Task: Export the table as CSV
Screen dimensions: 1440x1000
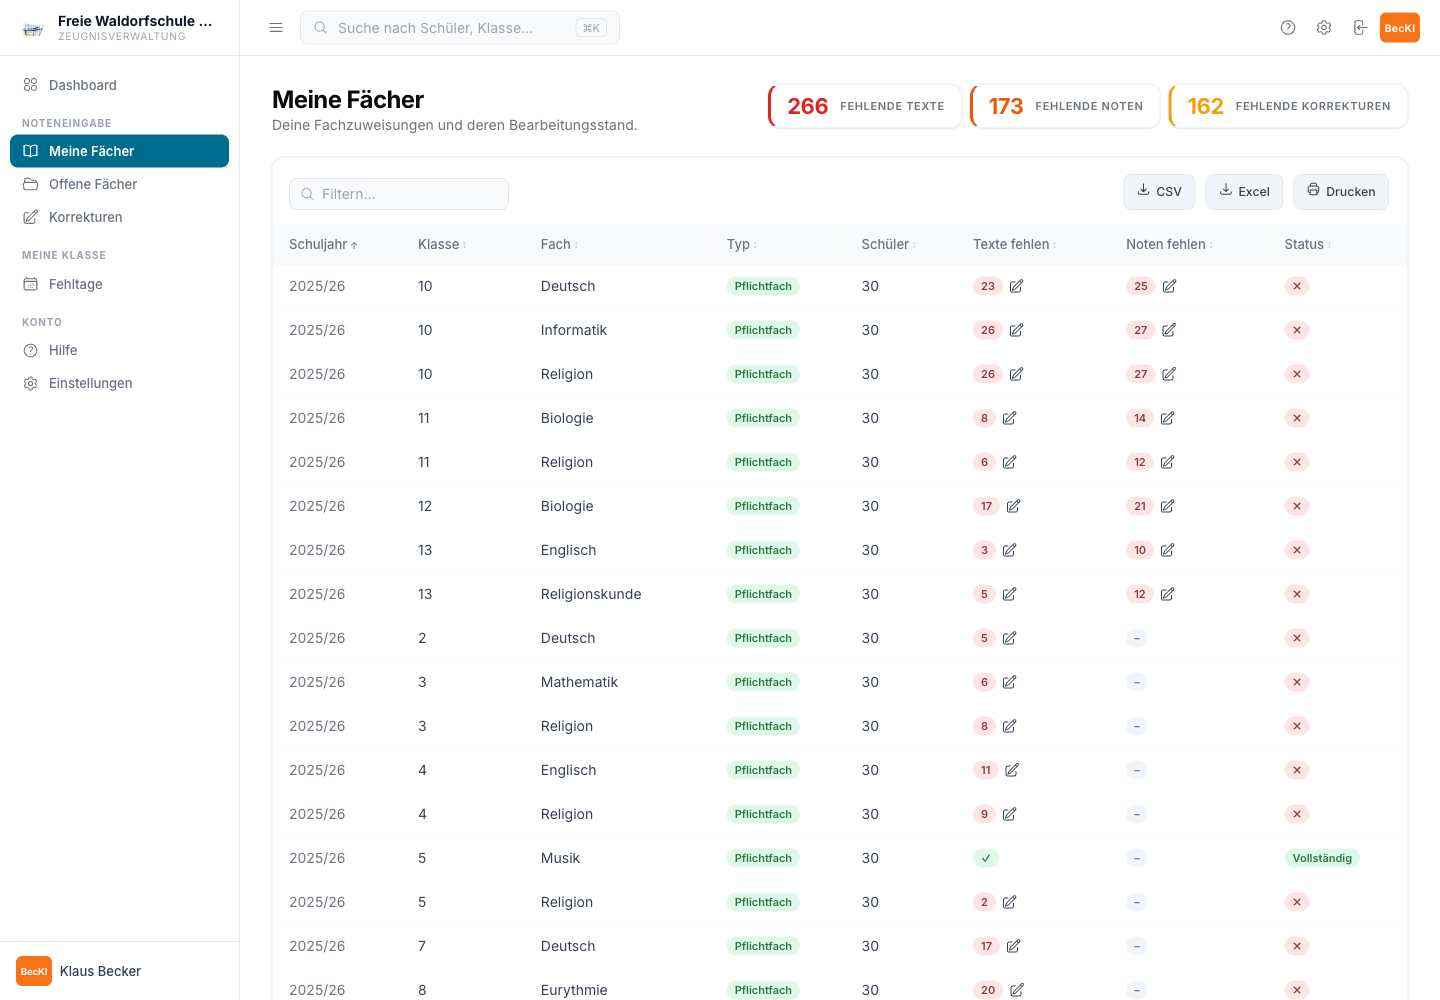Action: point(1160,191)
